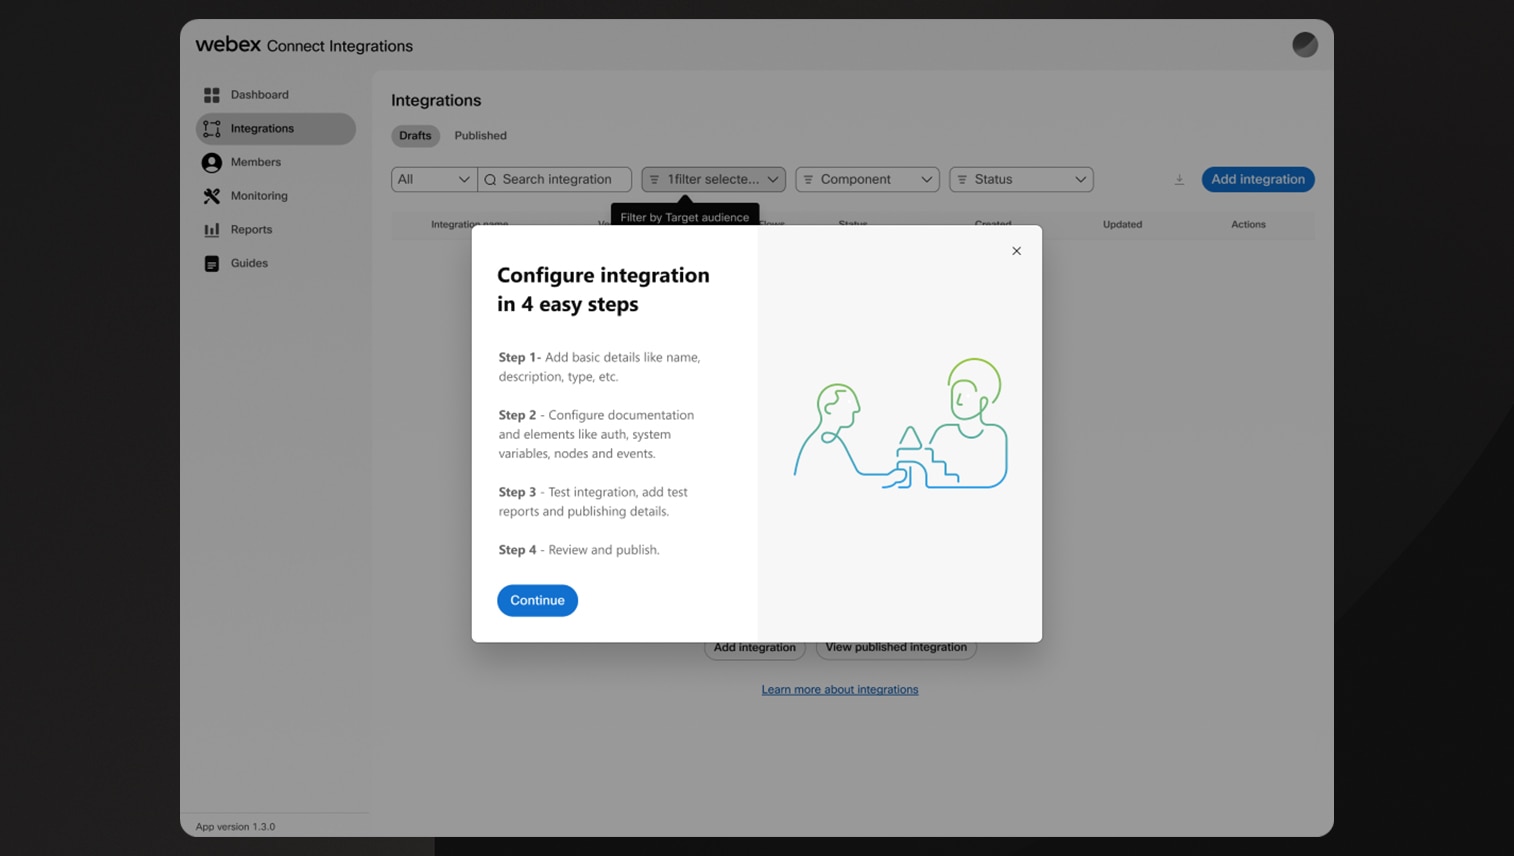Close the Configure integration dialog
Viewport: 1514px width, 856px height.
pyautogui.click(x=1016, y=251)
